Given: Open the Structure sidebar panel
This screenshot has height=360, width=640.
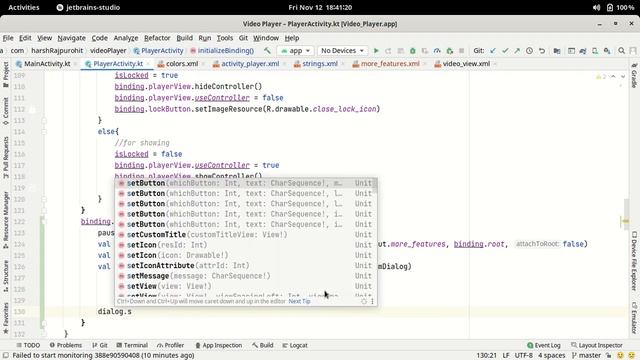Looking at the screenshot, I should 6,276.
